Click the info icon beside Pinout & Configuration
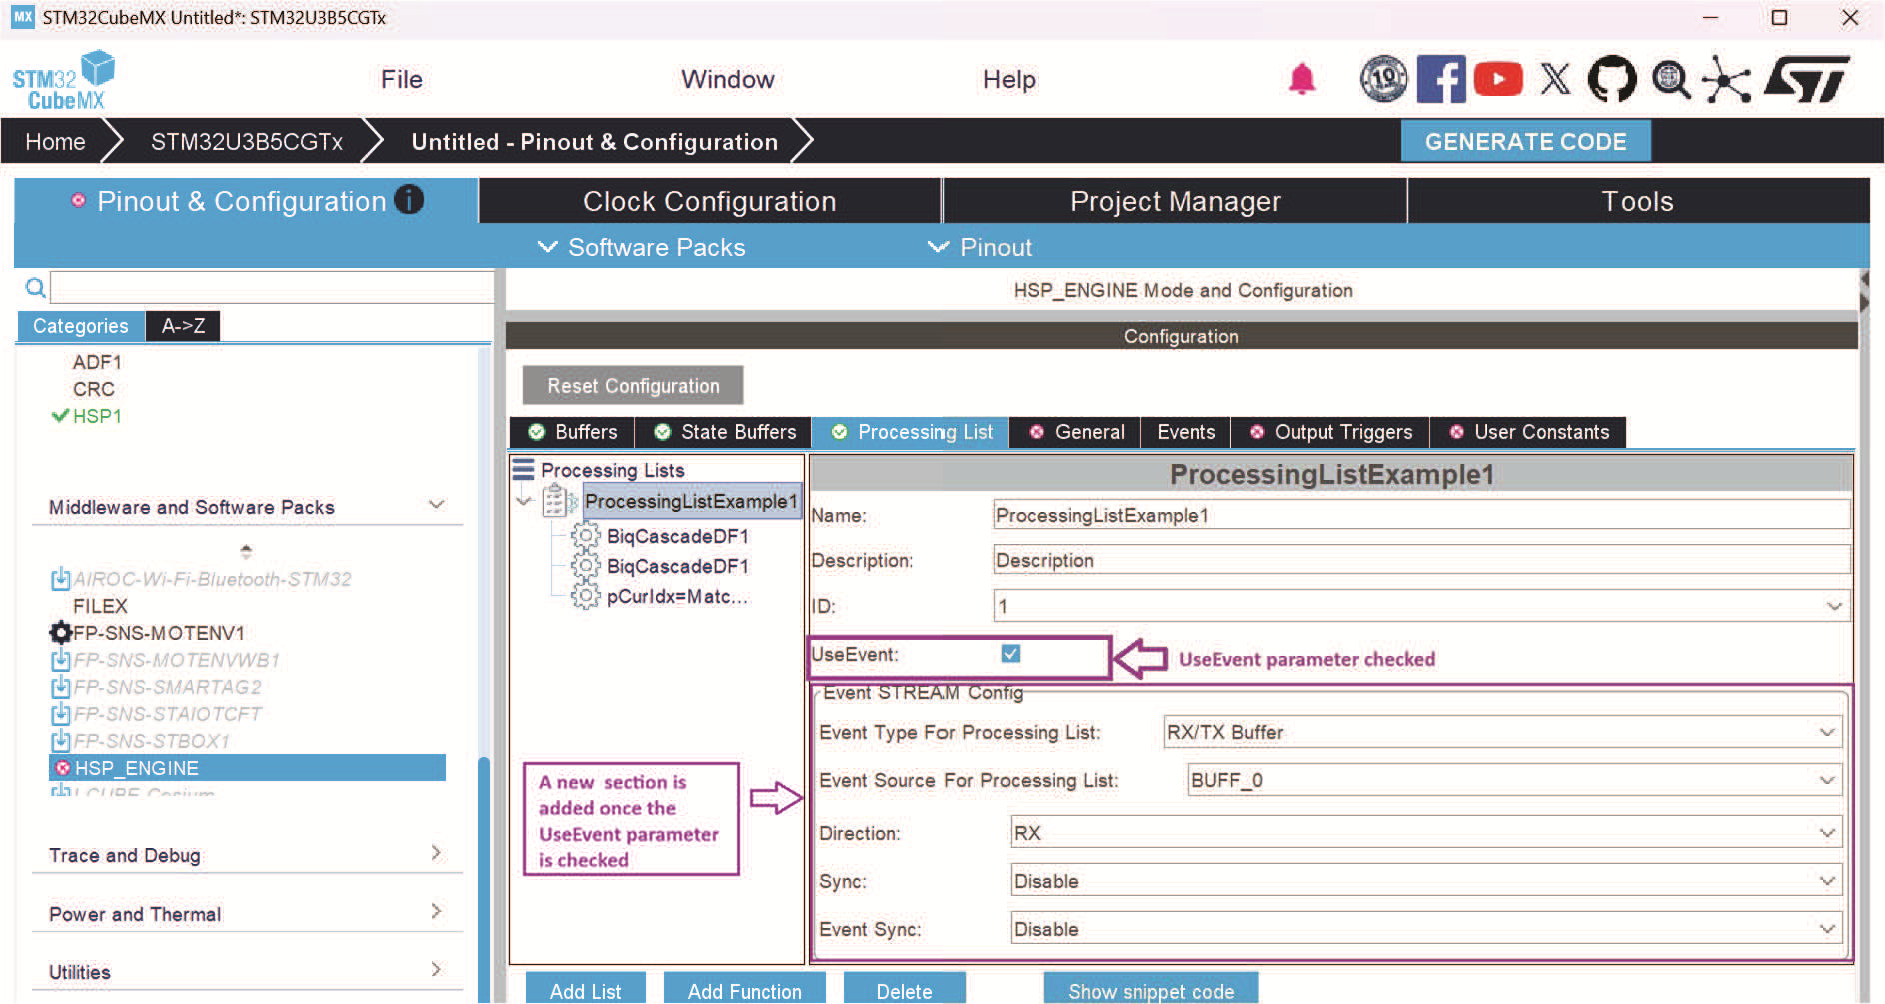 [409, 199]
